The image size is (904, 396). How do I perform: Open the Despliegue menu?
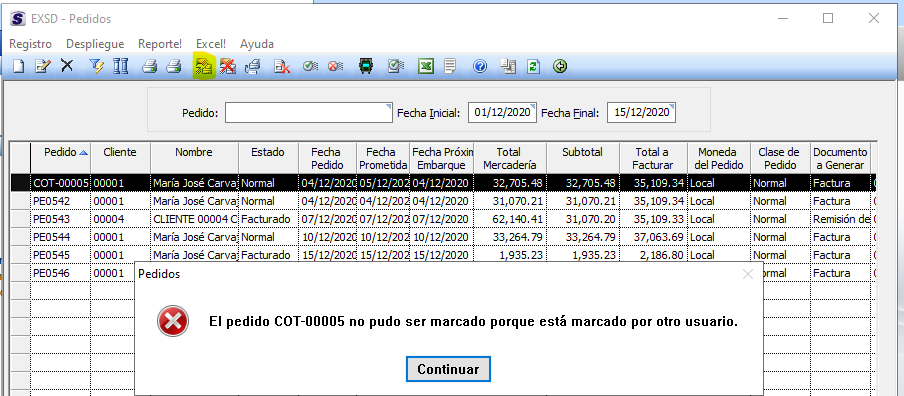95,44
